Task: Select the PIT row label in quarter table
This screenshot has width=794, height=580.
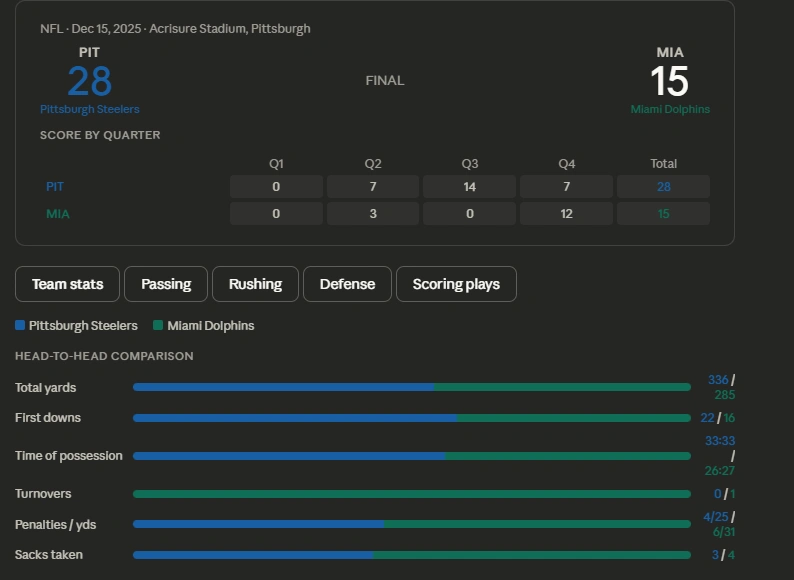Action: (x=55, y=186)
